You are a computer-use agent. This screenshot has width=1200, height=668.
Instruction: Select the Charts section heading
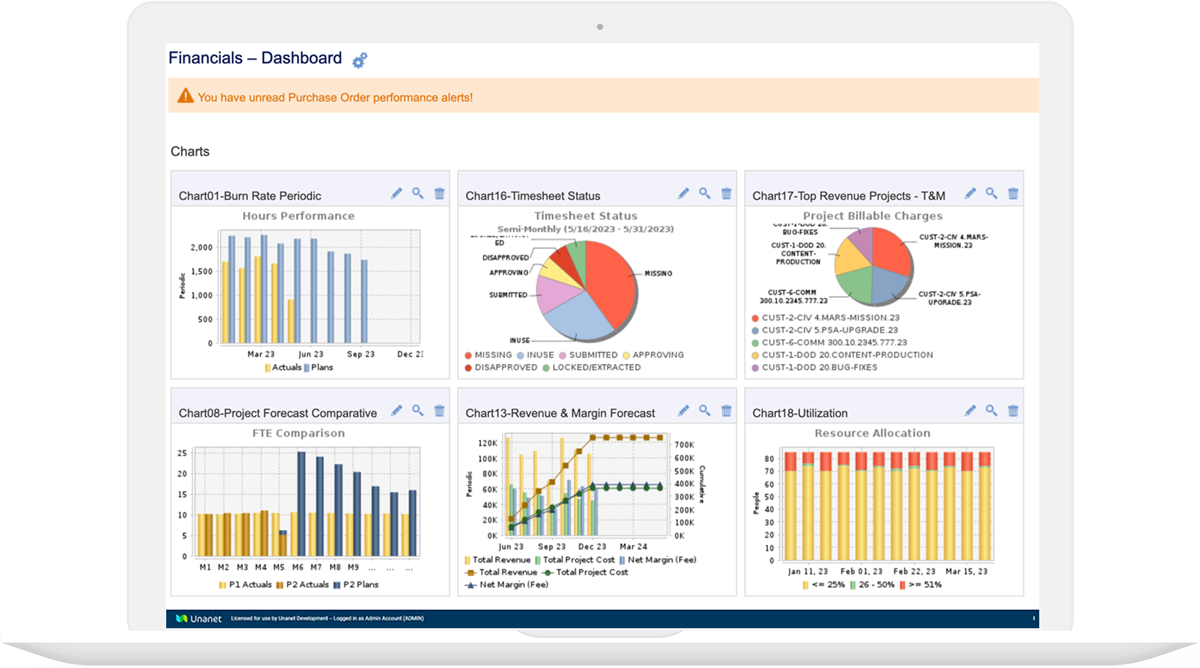coord(190,151)
